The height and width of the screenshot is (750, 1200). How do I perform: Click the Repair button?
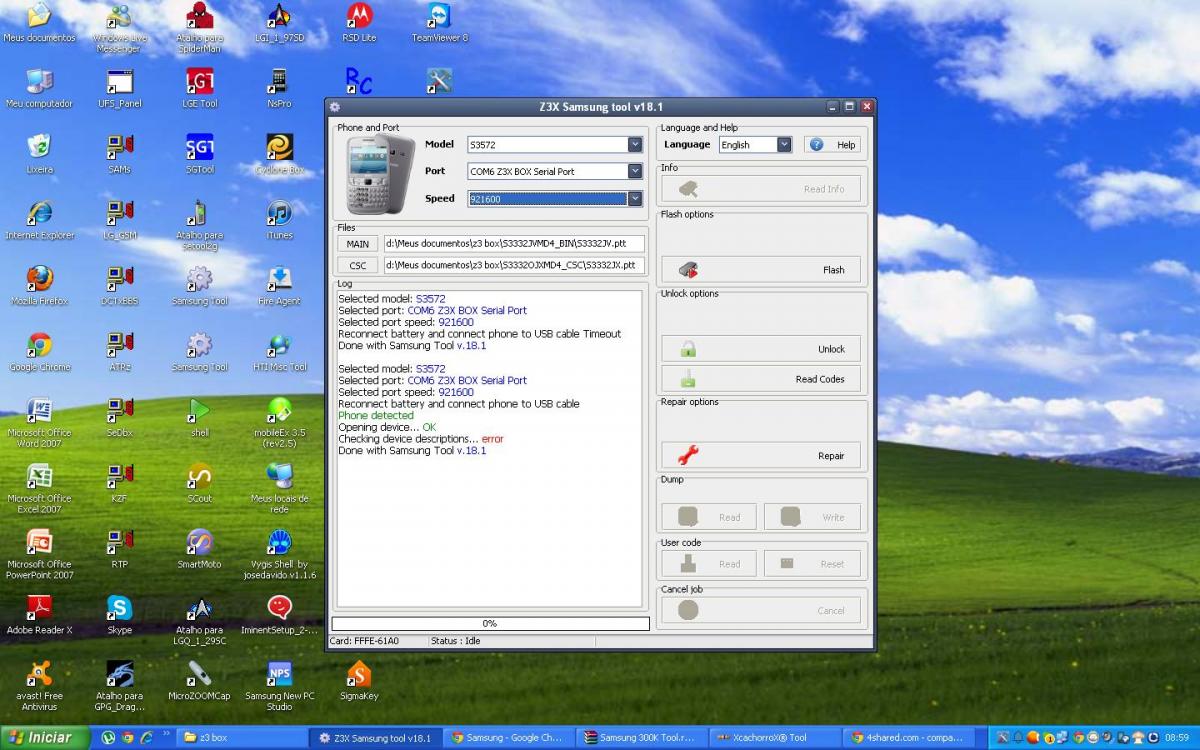coord(760,456)
